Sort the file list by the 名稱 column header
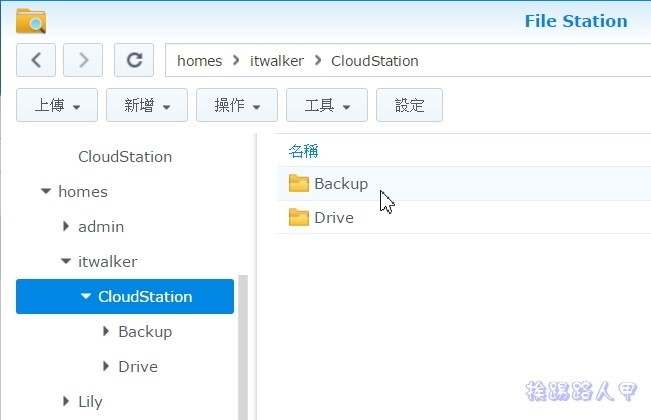Viewport: 651px width, 420px height. (303, 151)
